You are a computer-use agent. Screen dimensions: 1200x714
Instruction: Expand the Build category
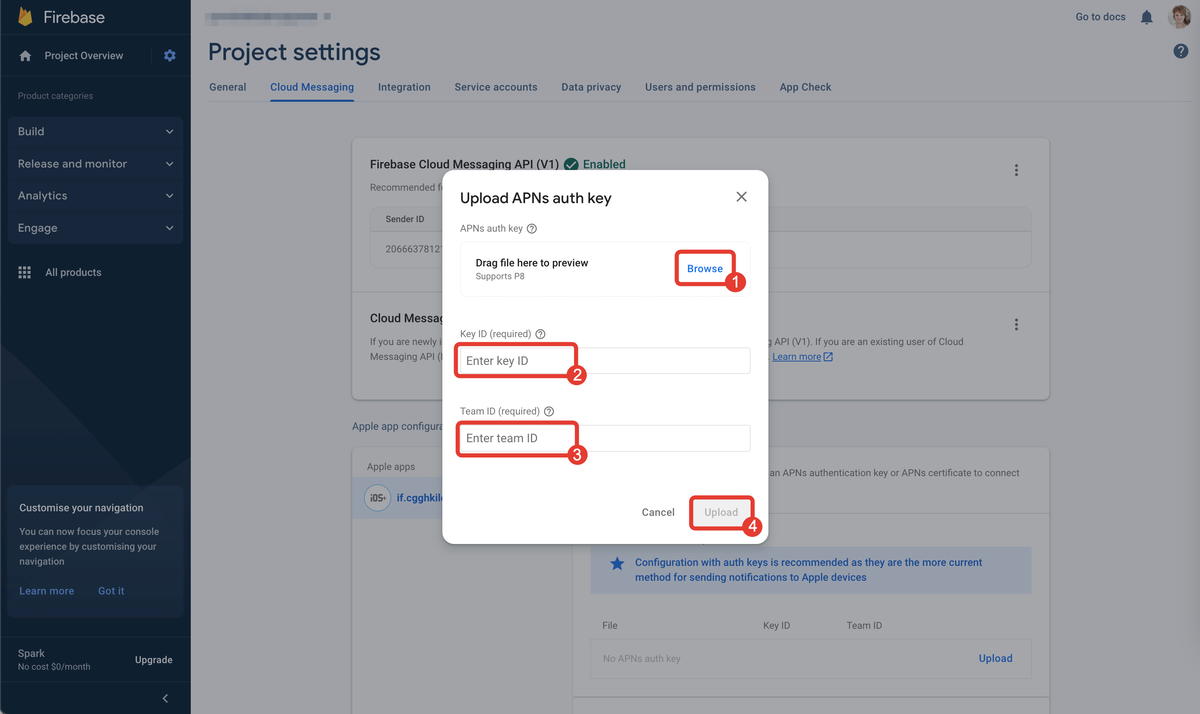[x=95, y=131]
